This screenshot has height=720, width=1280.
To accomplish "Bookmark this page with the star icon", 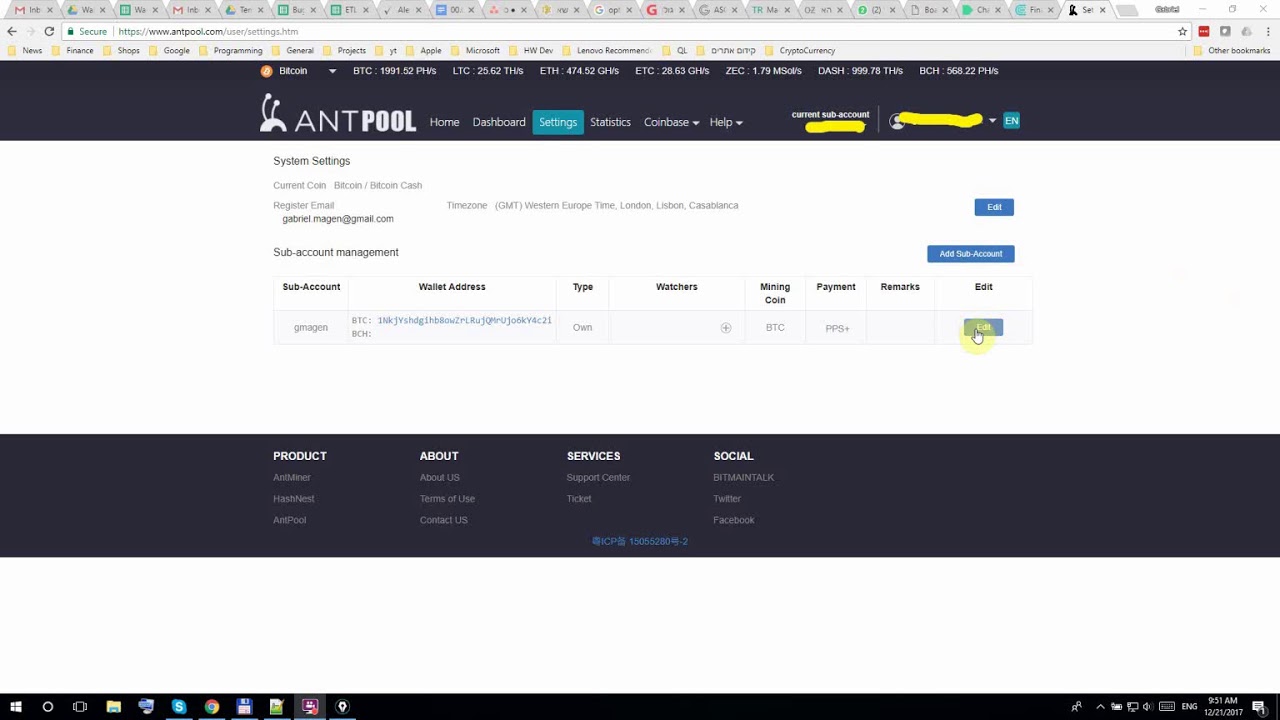I will (x=1182, y=31).
